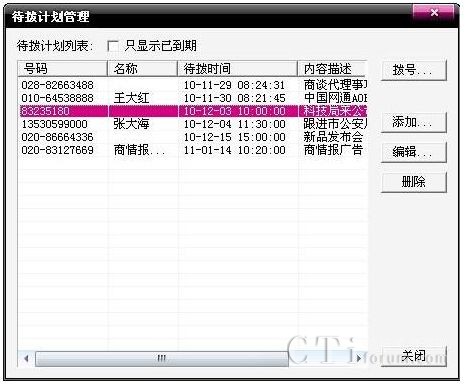Enable the 只显示已到期 checkbox
The image size is (465, 384).
113,46
